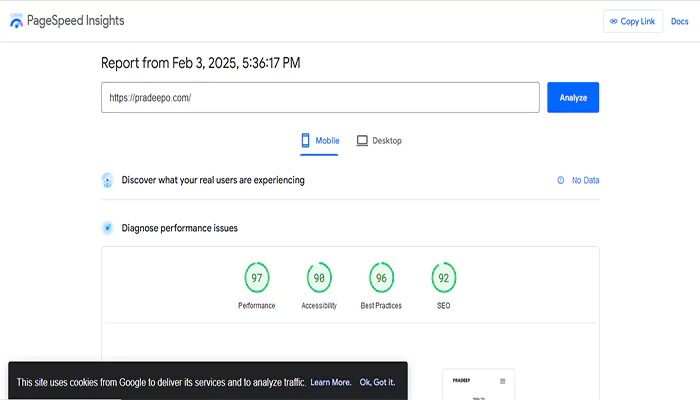Image resolution: width=700 pixels, height=400 pixels.
Task: Switch to the Mobile tab
Action: (319, 141)
